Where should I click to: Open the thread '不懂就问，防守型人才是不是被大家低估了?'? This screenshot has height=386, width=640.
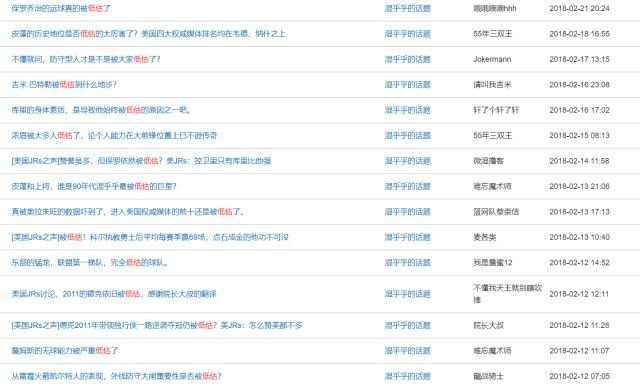[x=86, y=59]
